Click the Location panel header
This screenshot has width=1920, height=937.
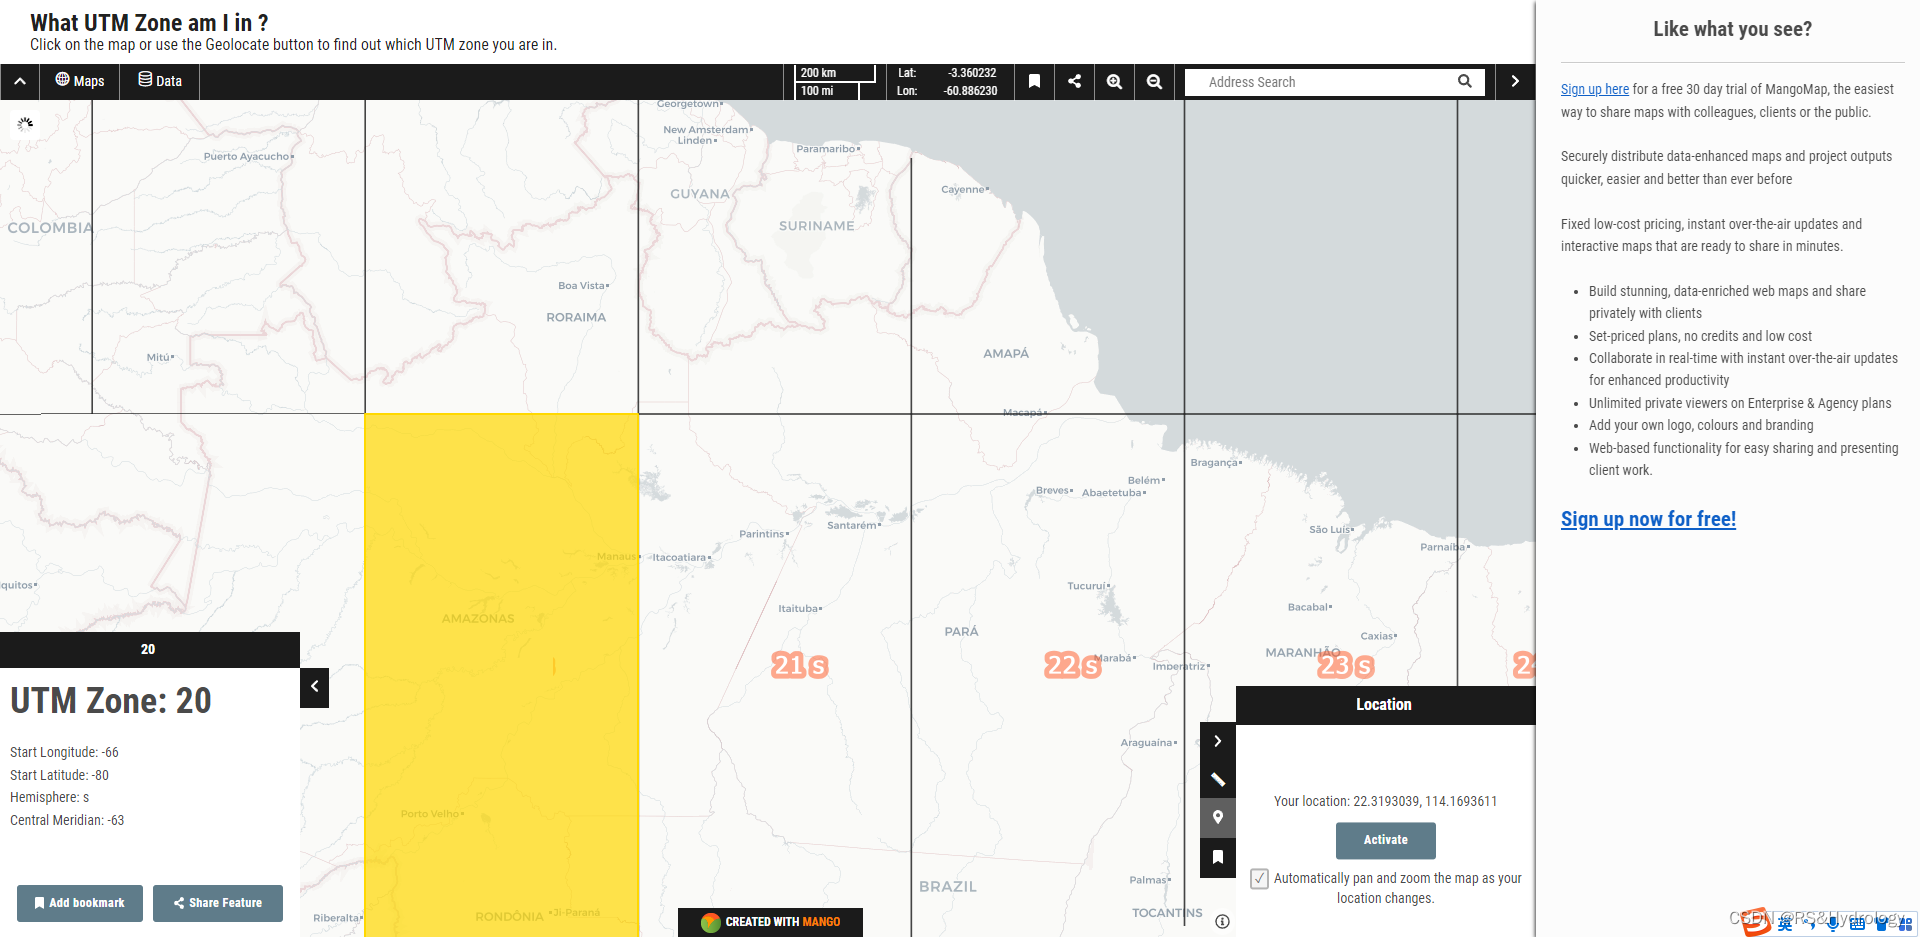1385,705
